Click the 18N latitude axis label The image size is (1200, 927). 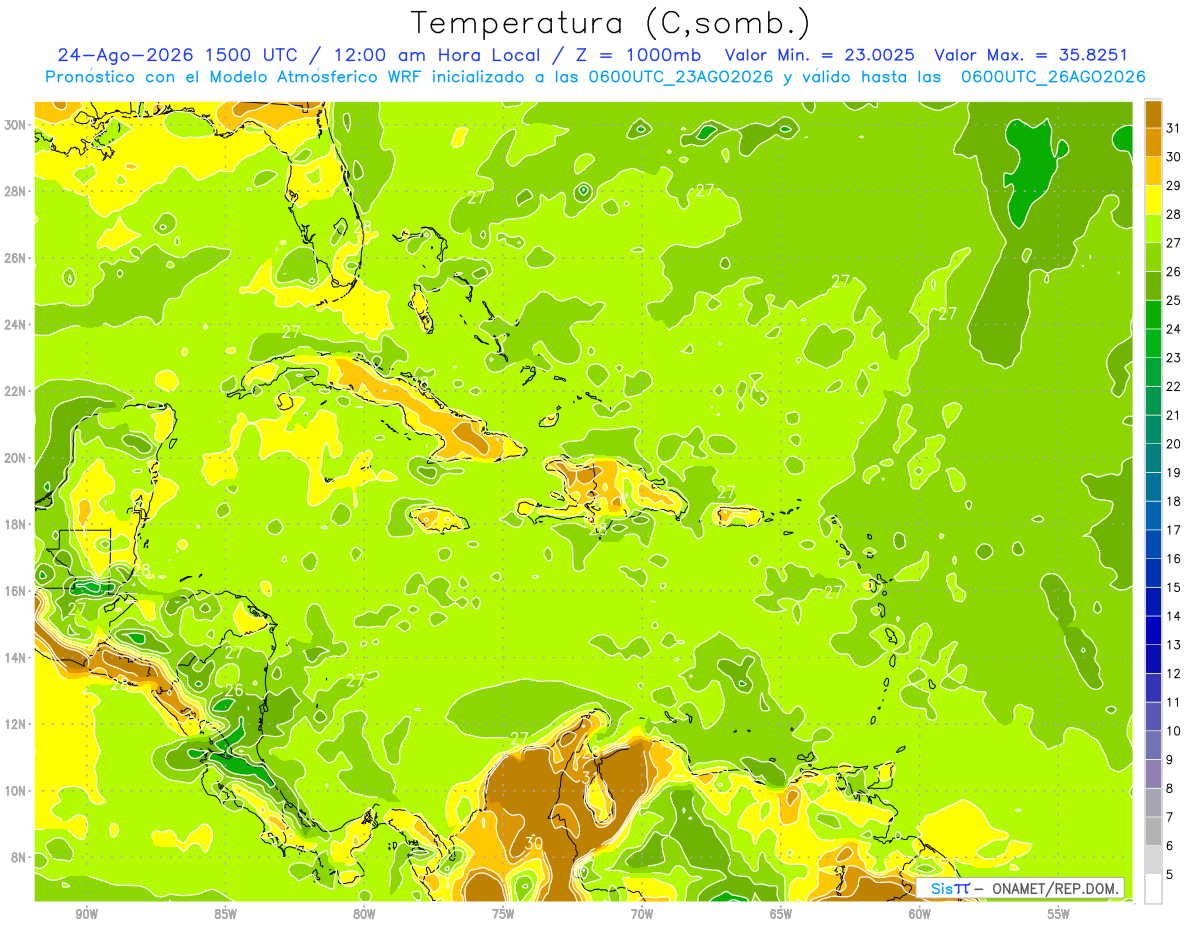coord(14,524)
